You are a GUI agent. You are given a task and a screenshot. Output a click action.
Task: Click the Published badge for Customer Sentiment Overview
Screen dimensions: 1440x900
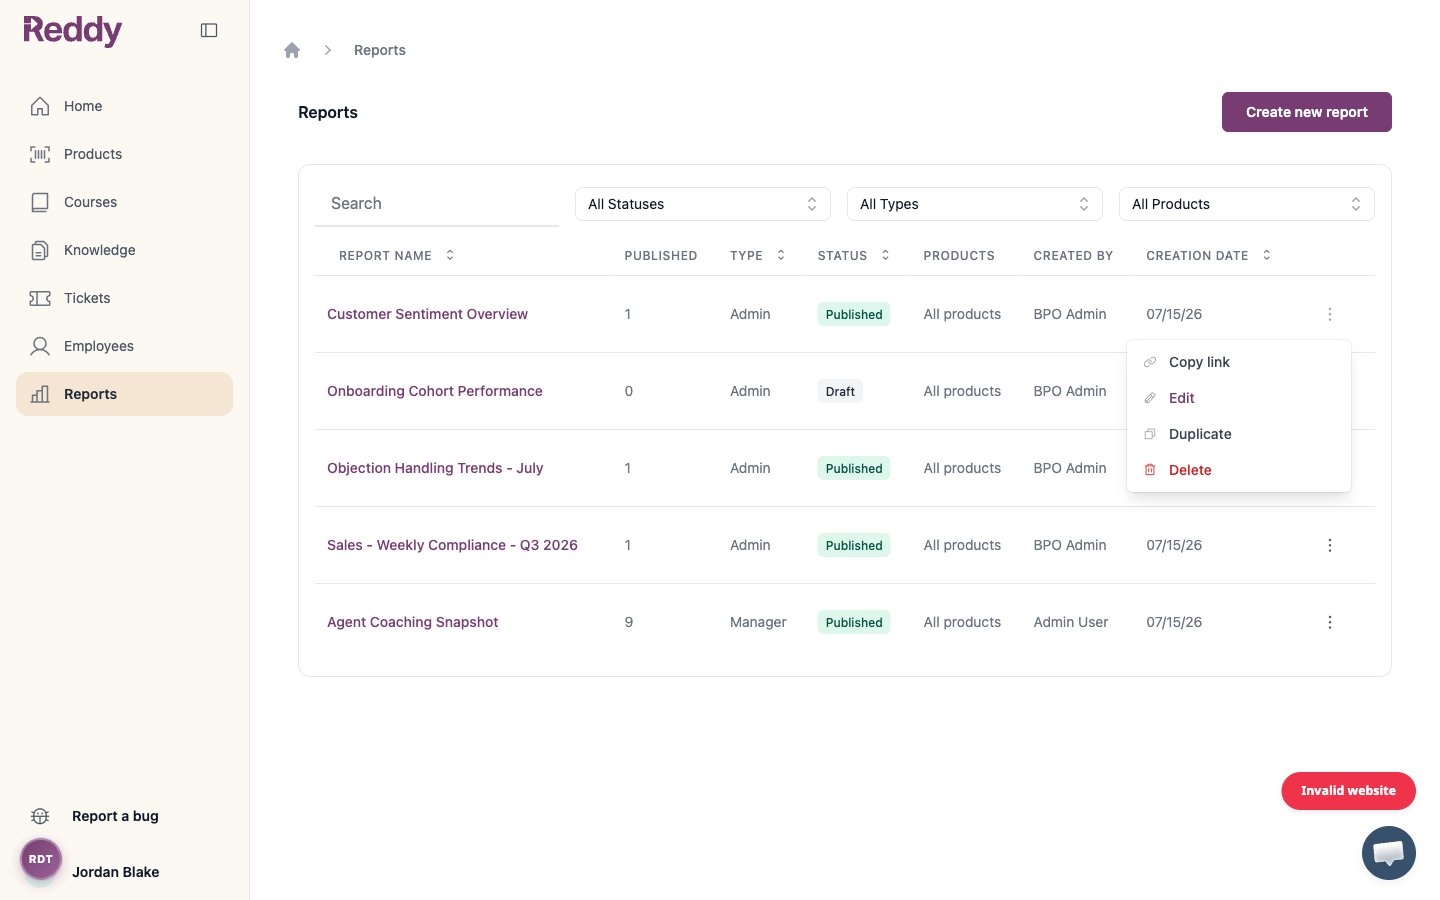[x=854, y=314]
